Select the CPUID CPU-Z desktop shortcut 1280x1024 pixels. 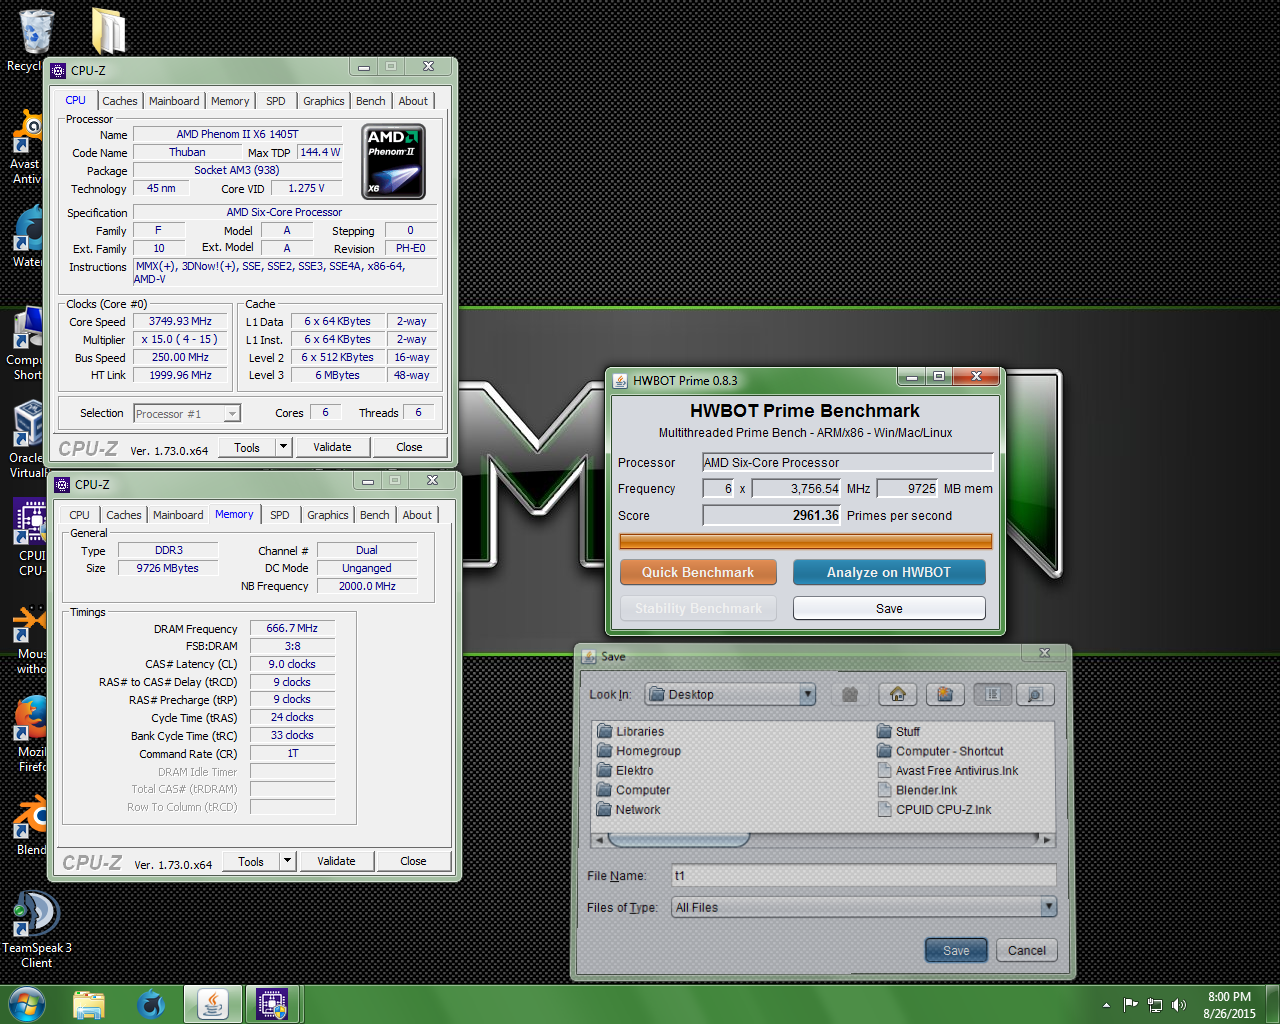point(30,538)
